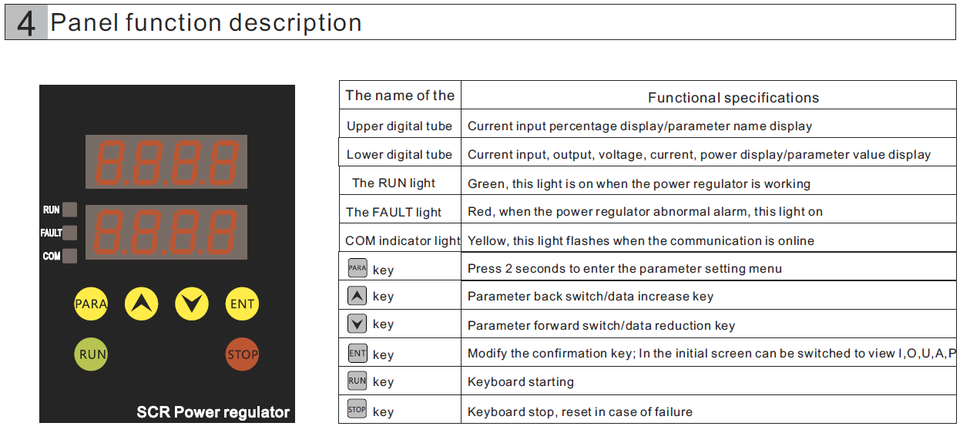Click the 'Panel function description' section heading
The width and height of the screenshot is (960, 443).
pyautogui.click(x=206, y=23)
